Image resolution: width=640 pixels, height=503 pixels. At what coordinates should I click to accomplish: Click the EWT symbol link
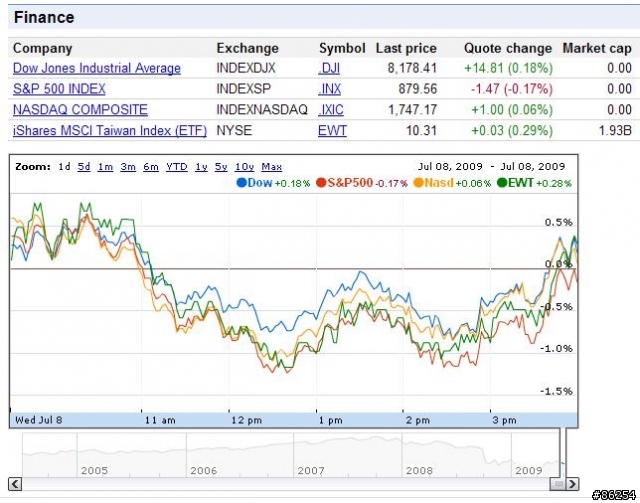[332, 131]
